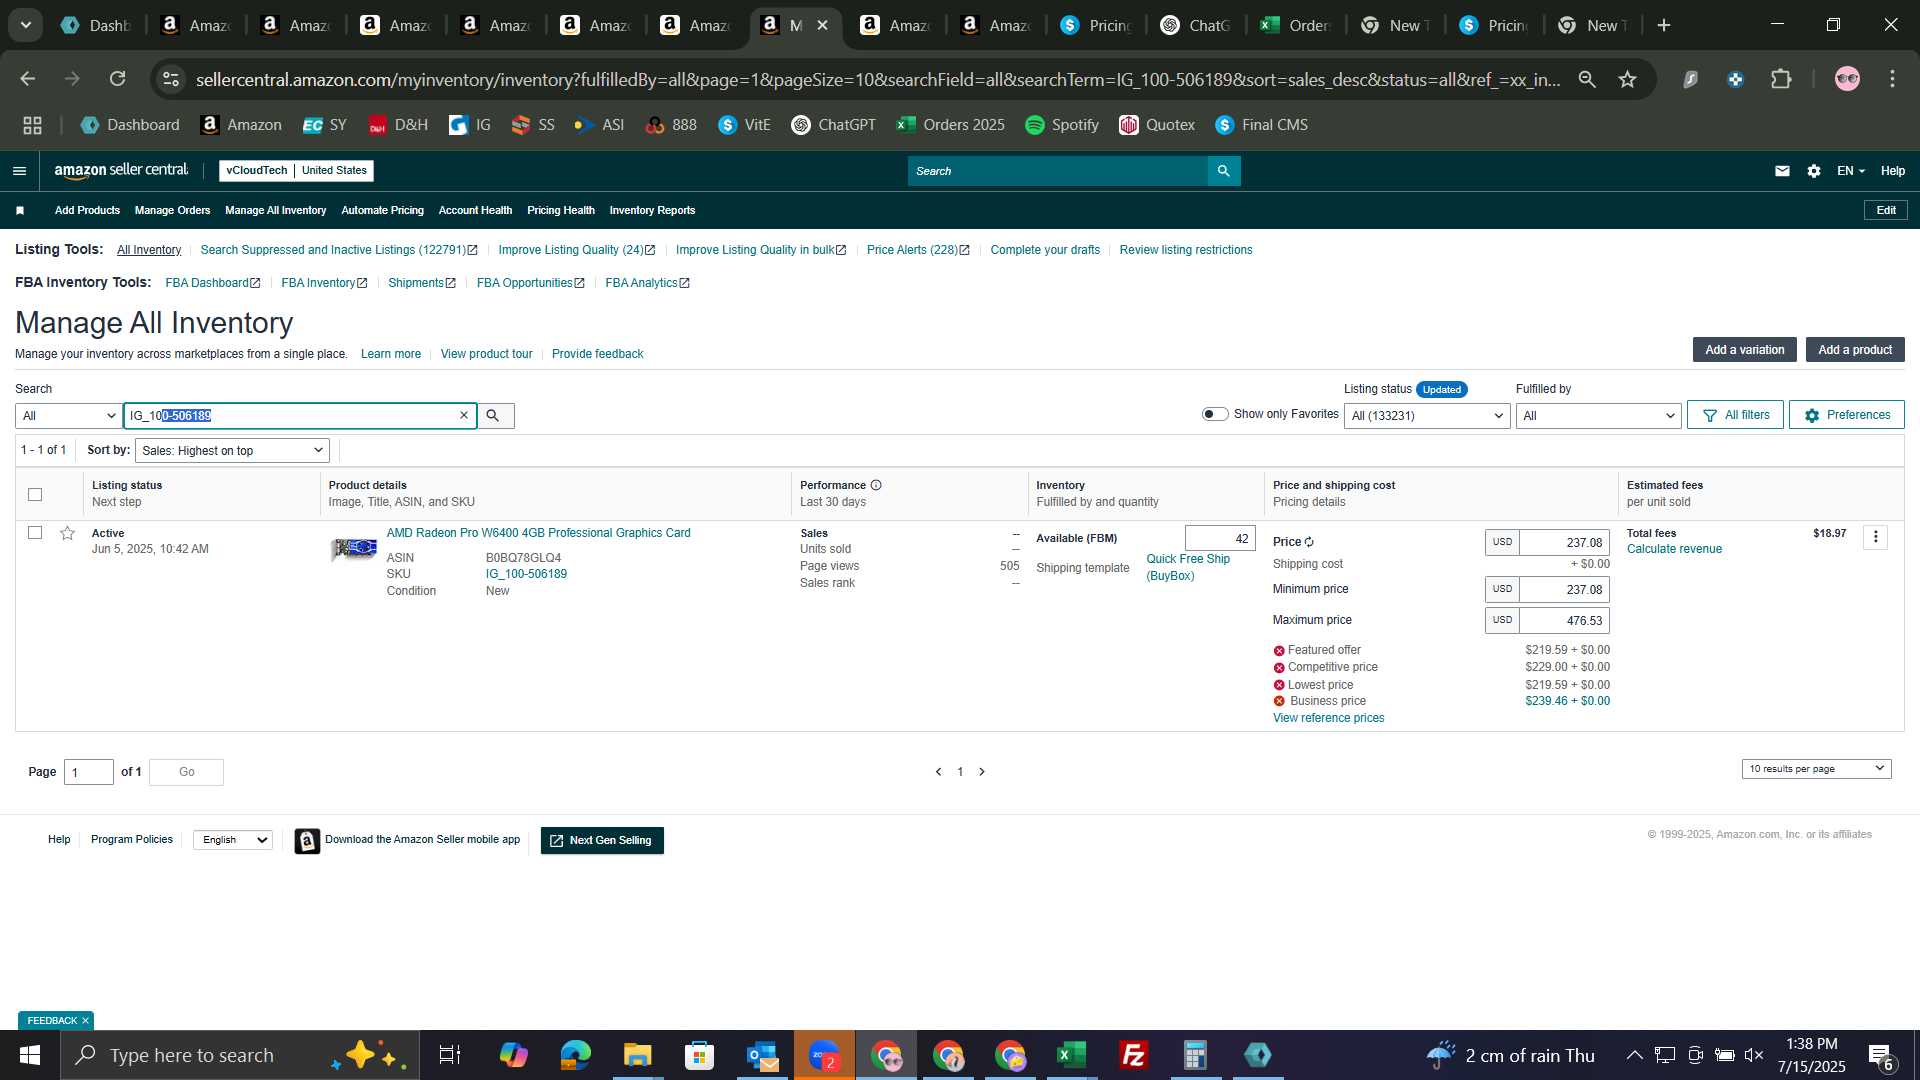Clear the inventory search field
Viewport: 1920px width, 1080px height.
[464, 415]
